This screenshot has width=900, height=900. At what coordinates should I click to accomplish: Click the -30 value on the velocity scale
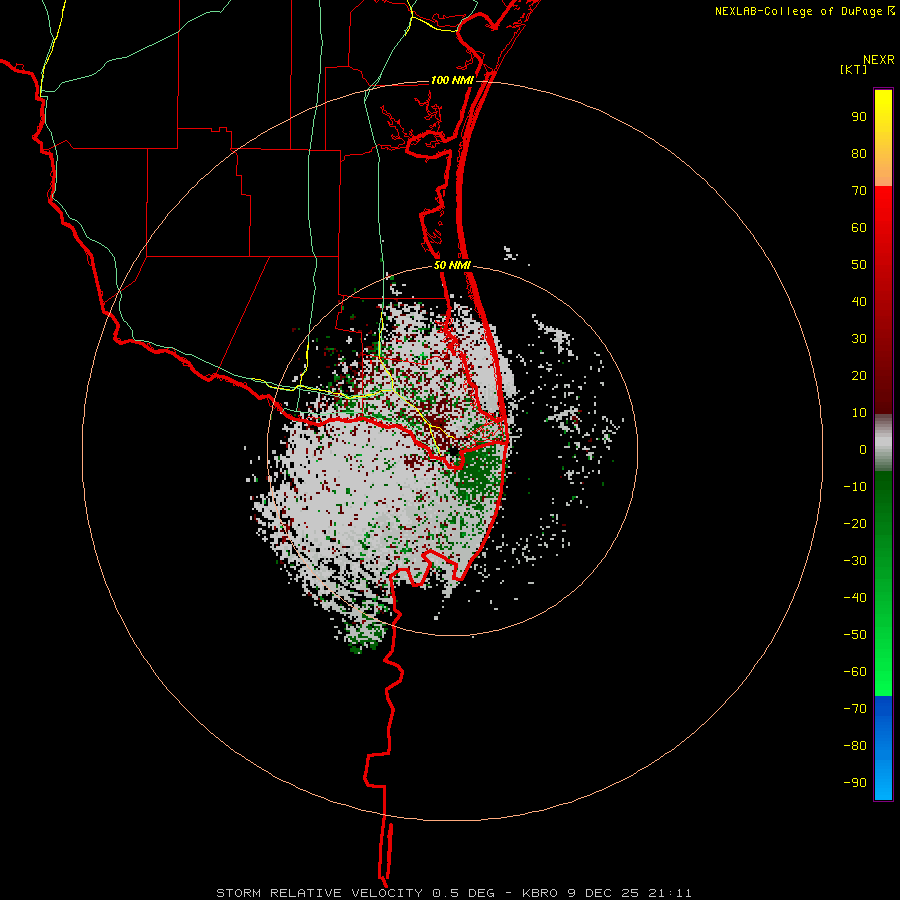click(x=855, y=561)
